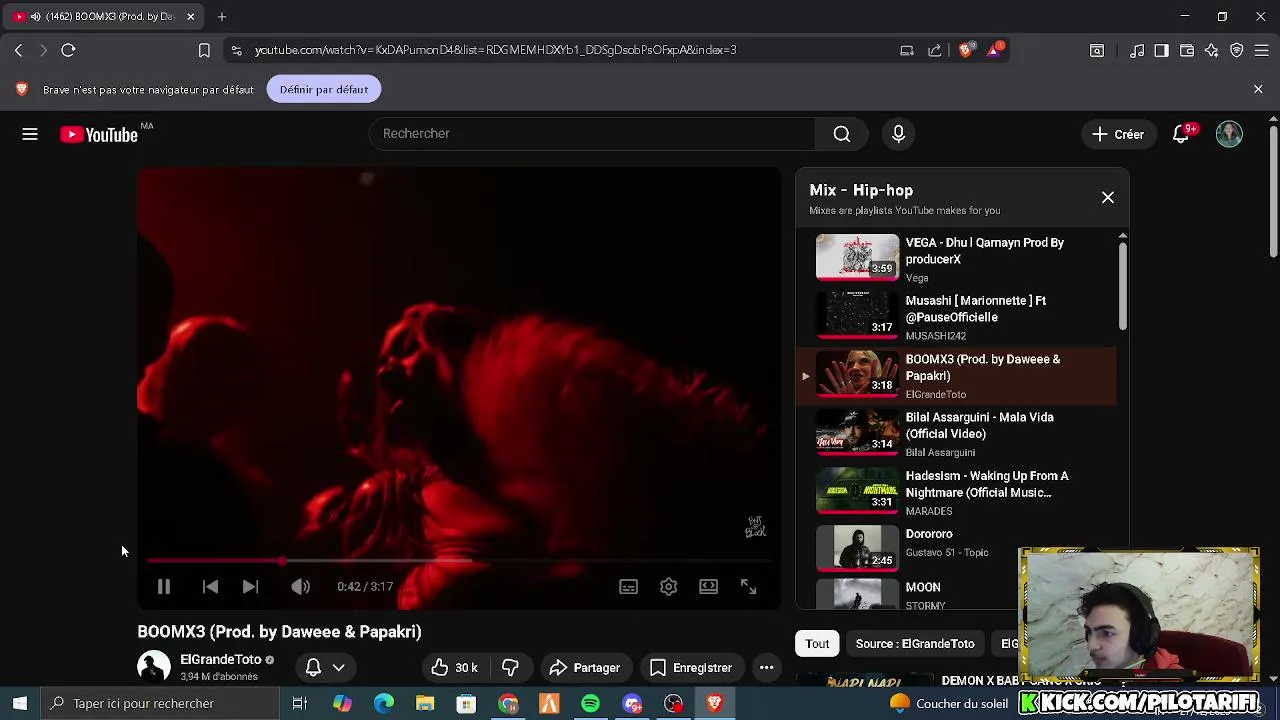
Task: Dismiss the Brave default browser bar
Action: [1258, 89]
